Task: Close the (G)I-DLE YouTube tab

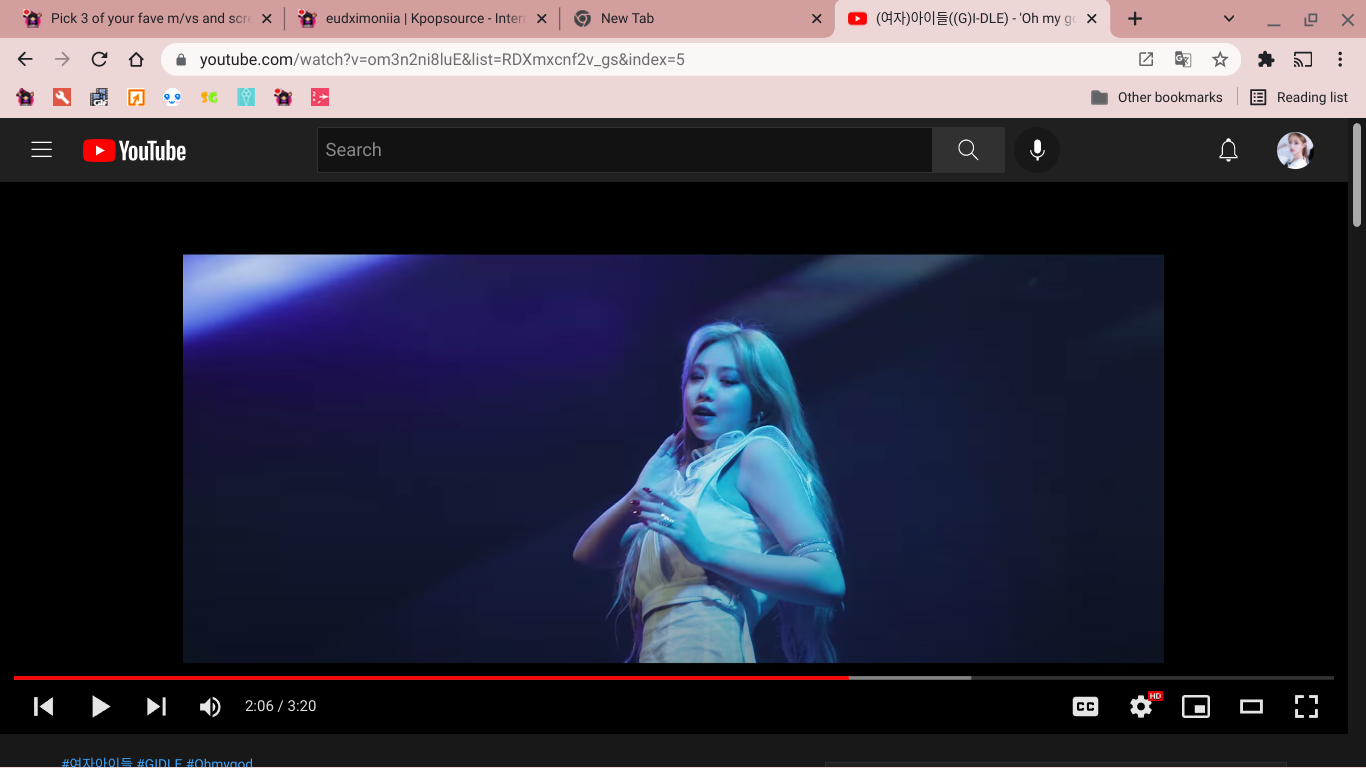Action: click(1091, 19)
